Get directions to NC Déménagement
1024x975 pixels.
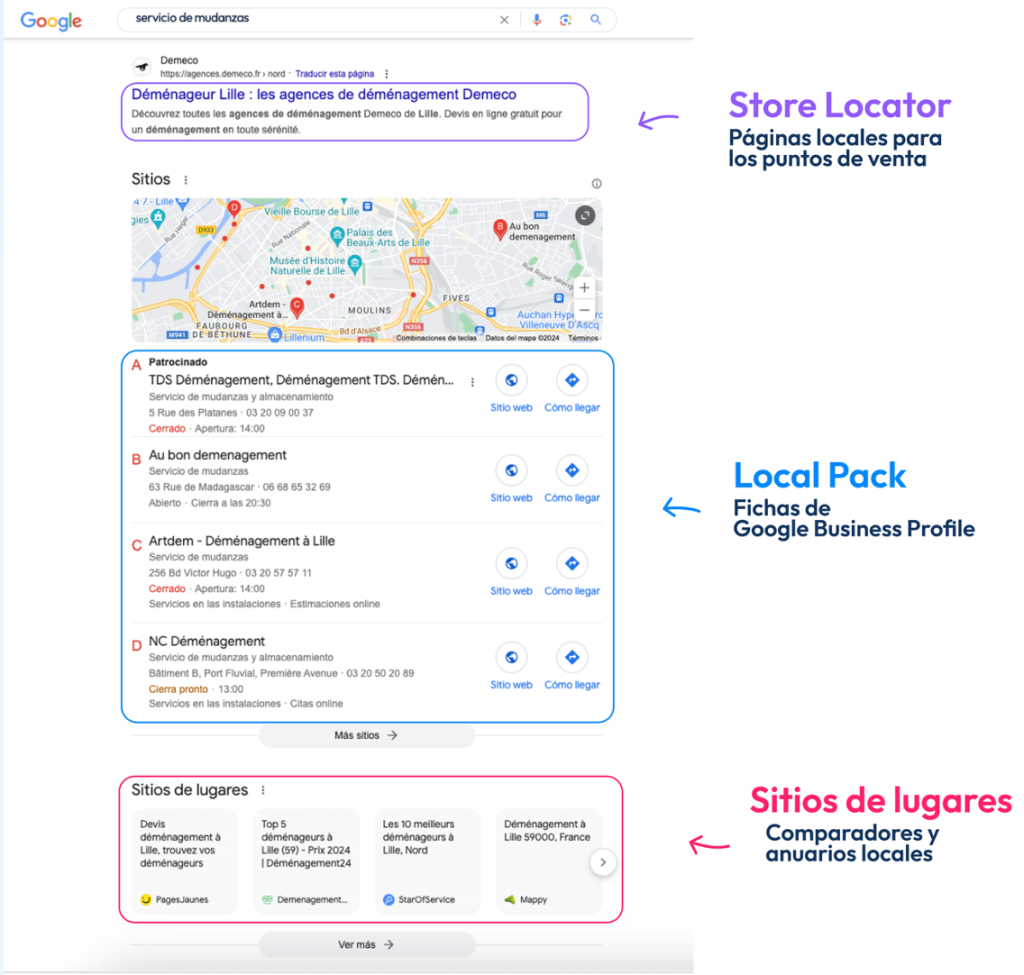572,667
